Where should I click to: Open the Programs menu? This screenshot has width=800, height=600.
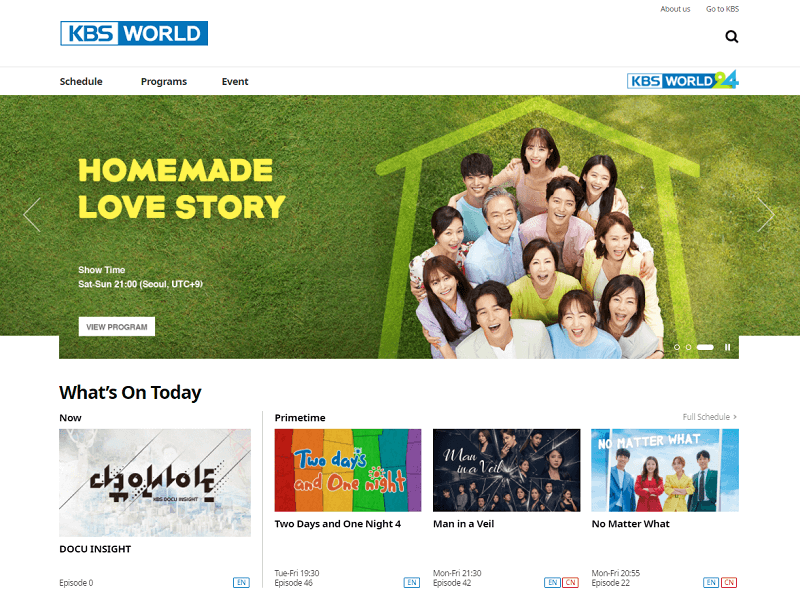point(164,81)
